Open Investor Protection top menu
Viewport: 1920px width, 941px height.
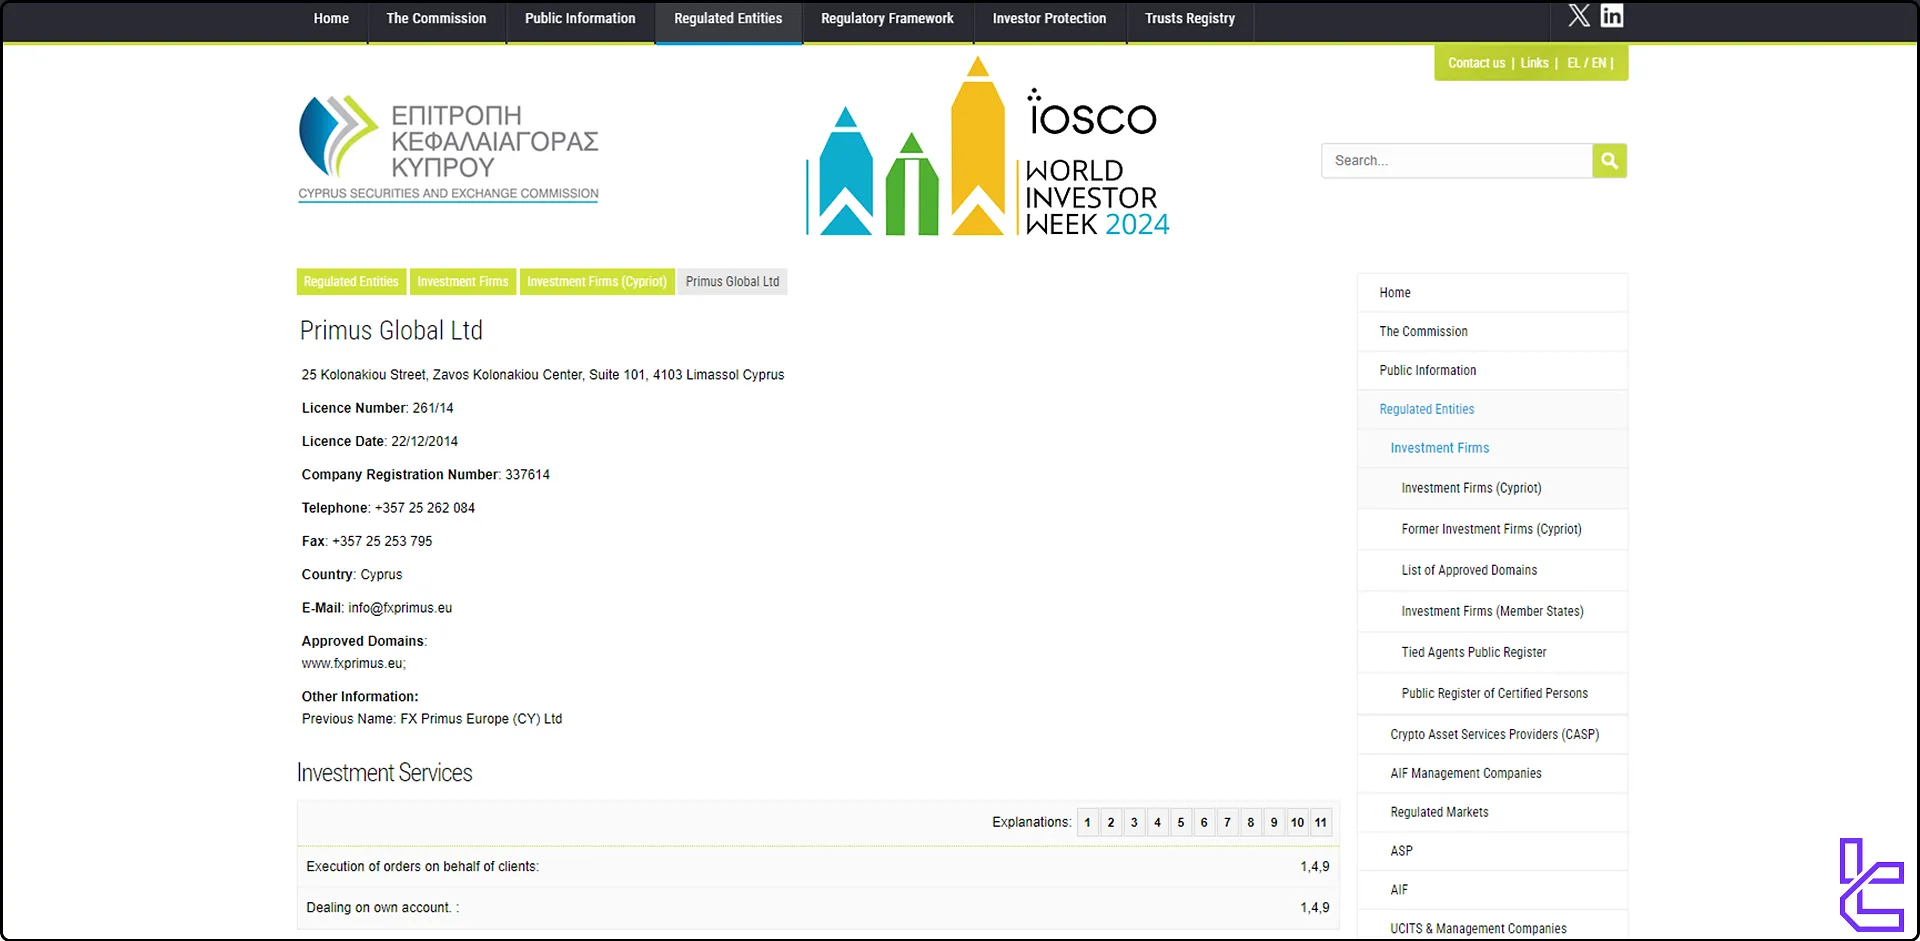tap(1049, 19)
